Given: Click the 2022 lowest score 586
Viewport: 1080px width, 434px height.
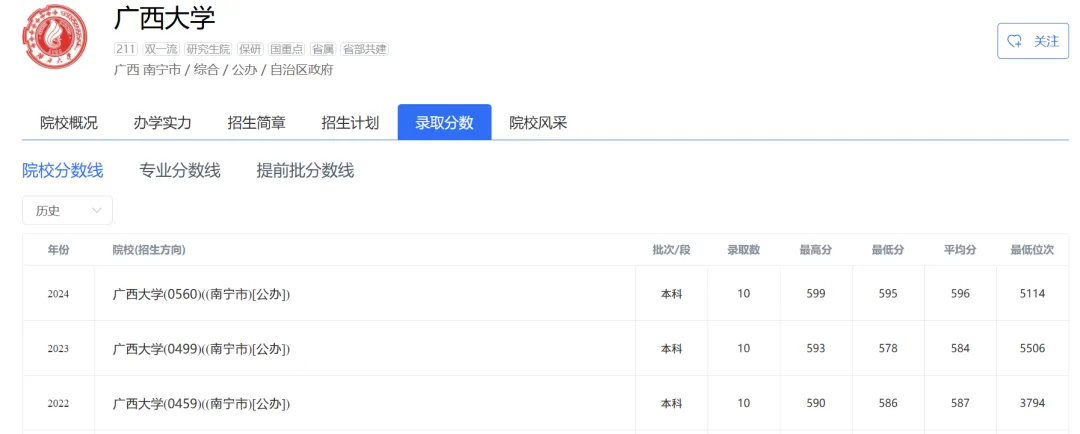Looking at the screenshot, I should [888, 404].
